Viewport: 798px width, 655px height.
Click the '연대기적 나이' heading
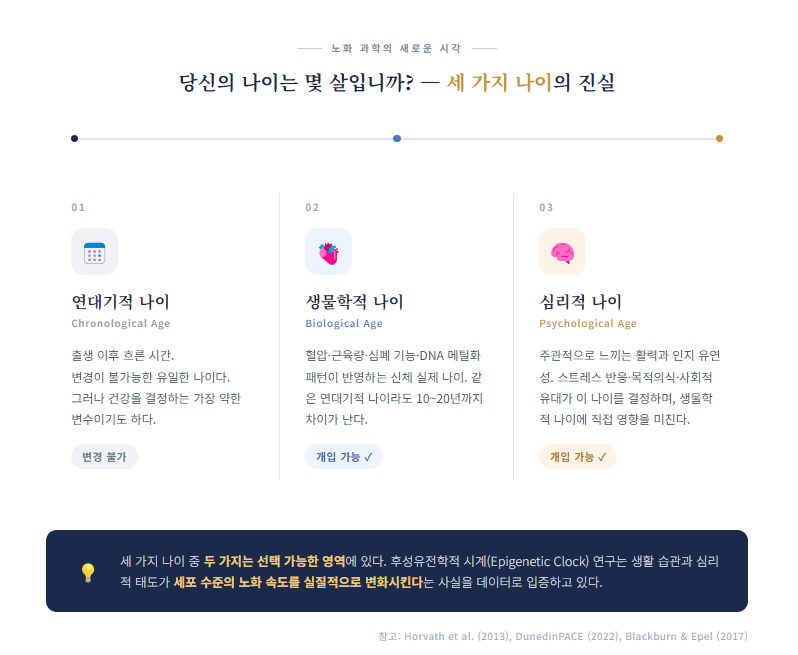[x=120, y=302]
